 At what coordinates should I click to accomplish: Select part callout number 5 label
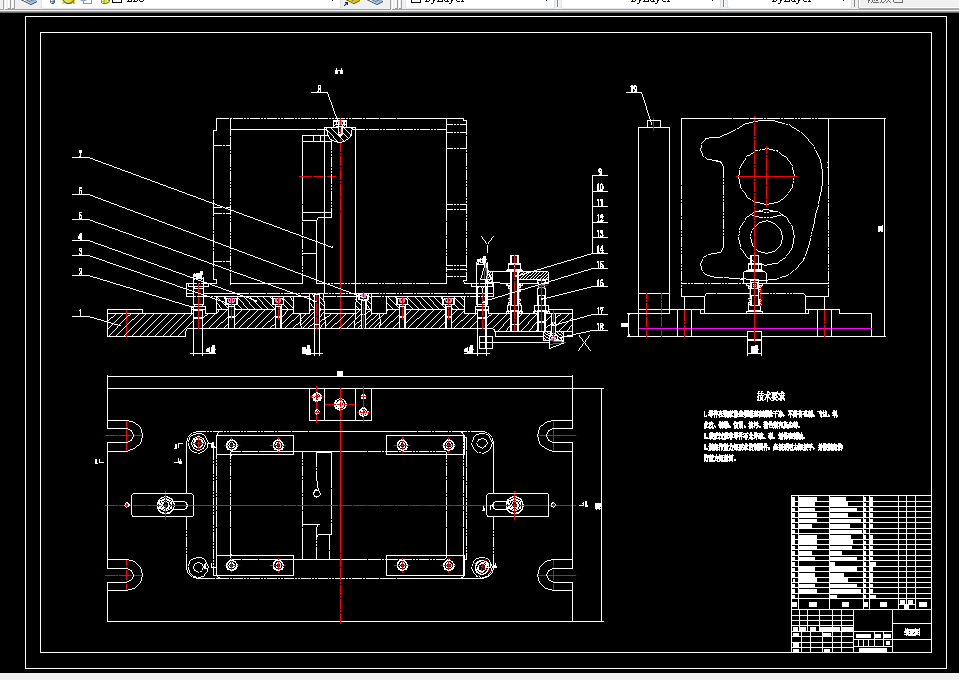point(80,216)
